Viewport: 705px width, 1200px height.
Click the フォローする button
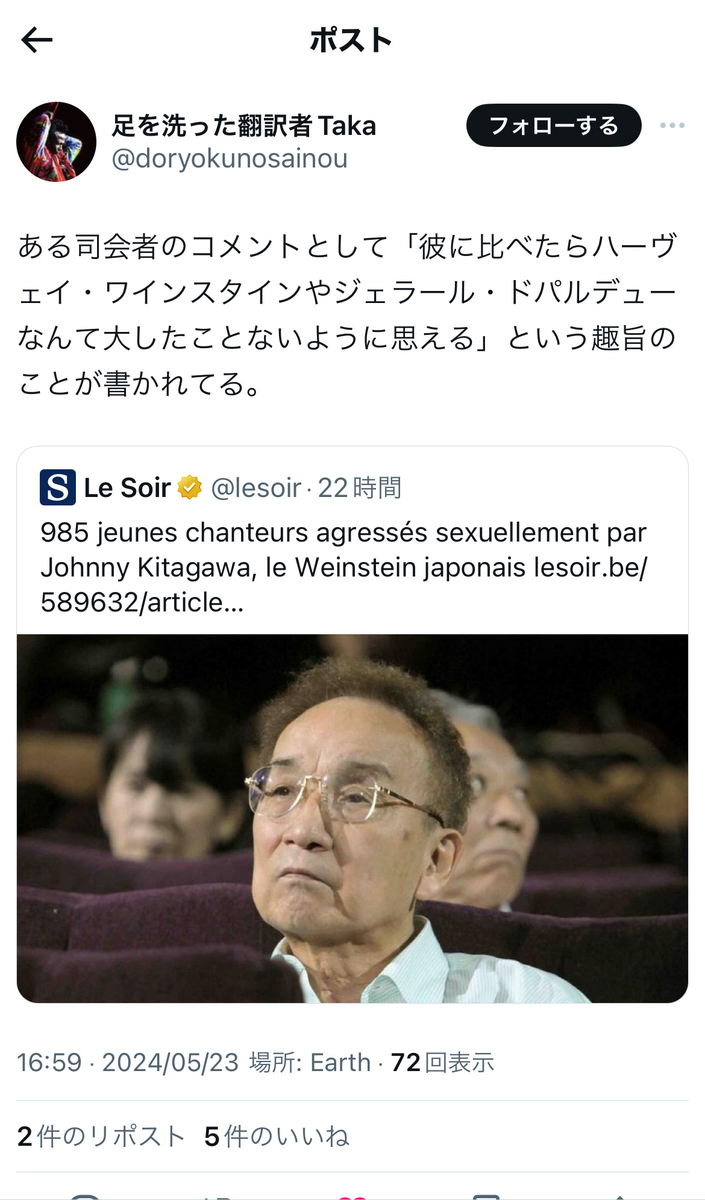(x=553, y=125)
